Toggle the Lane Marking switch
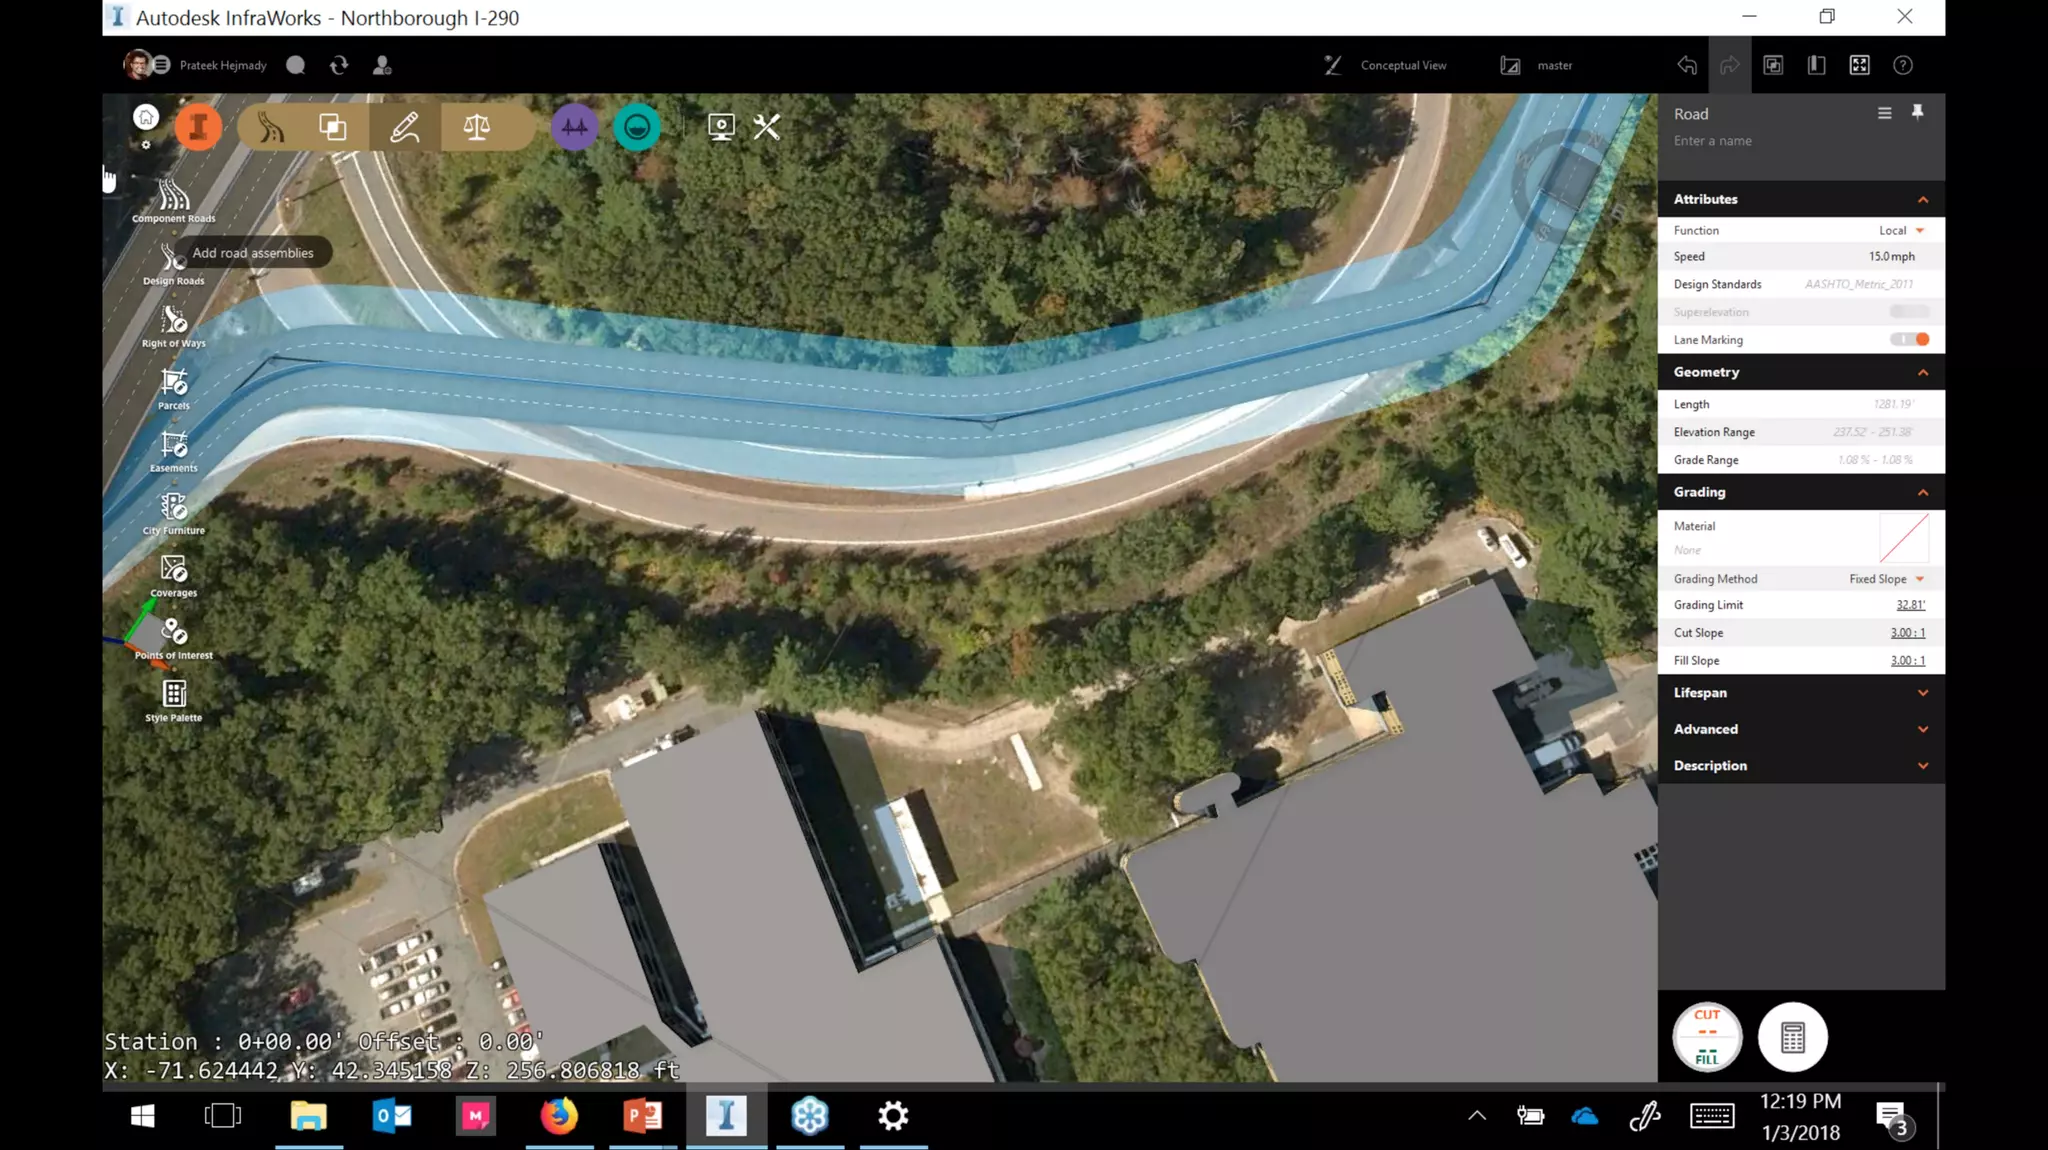 (x=1910, y=339)
